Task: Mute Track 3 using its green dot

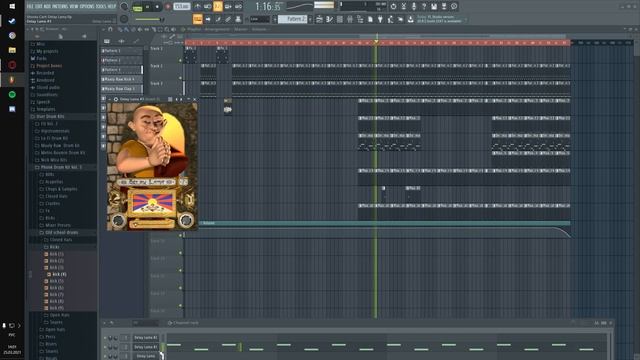Action: pos(180,95)
